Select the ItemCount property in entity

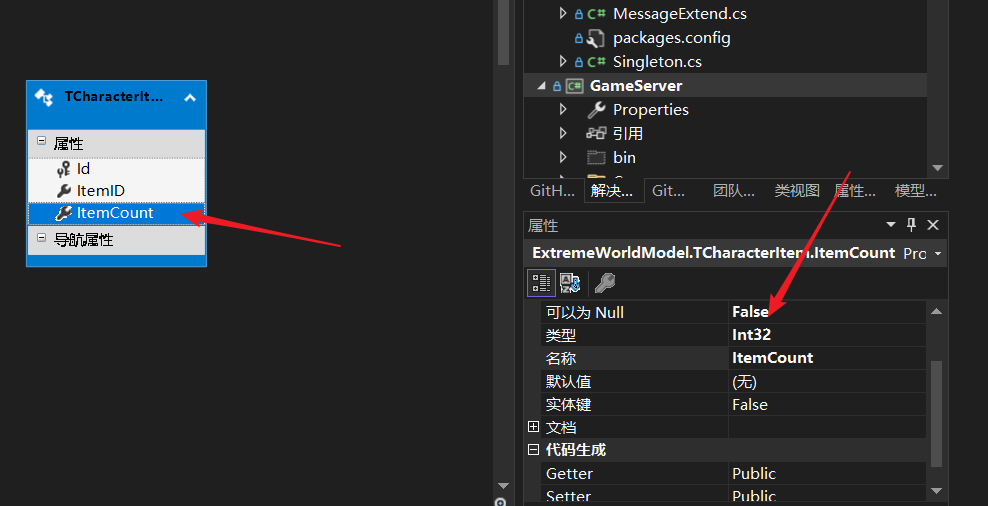(114, 213)
